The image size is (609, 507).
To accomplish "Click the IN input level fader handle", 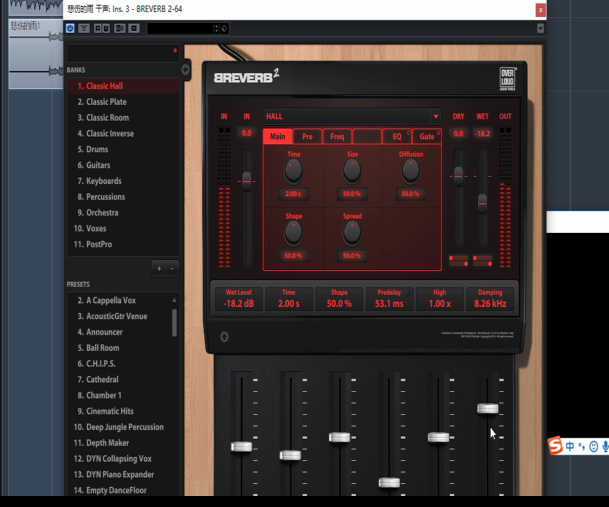I will coord(247,180).
